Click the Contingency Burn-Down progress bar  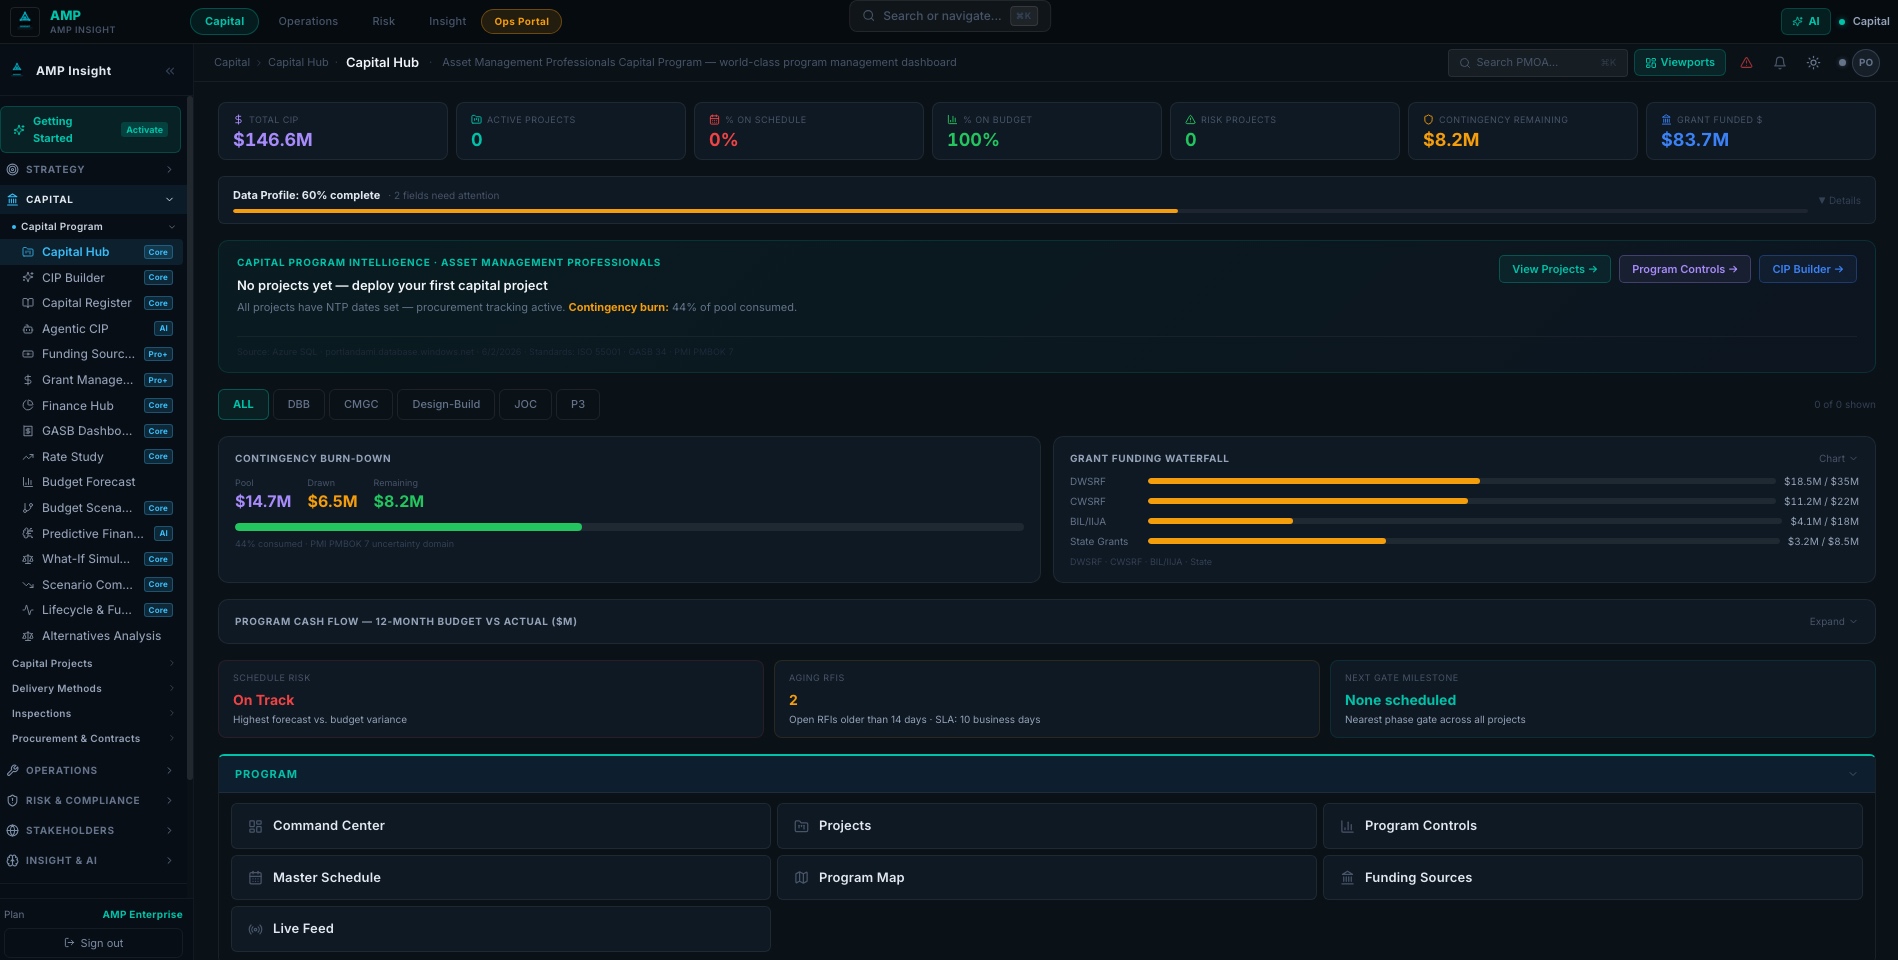point(629,527)
